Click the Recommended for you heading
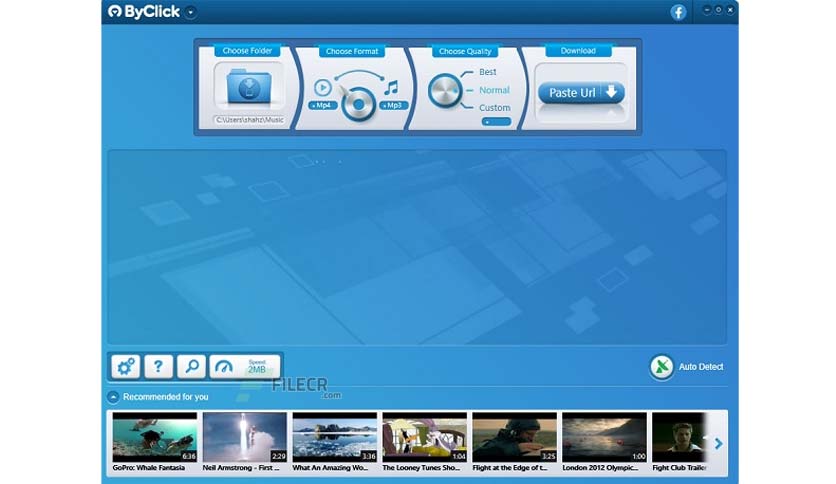The width and height of the screenshot is (836, 484). (165, 397)
